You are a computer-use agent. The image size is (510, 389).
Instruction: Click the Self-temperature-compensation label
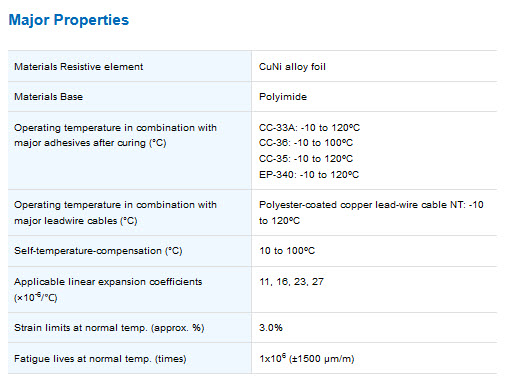point(98,251)
